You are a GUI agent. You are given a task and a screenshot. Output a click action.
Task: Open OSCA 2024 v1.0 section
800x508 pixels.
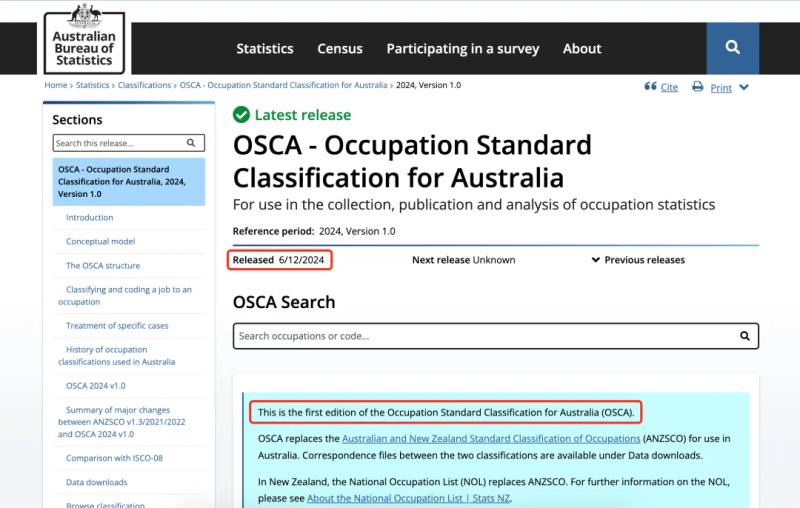pos(95,386)
